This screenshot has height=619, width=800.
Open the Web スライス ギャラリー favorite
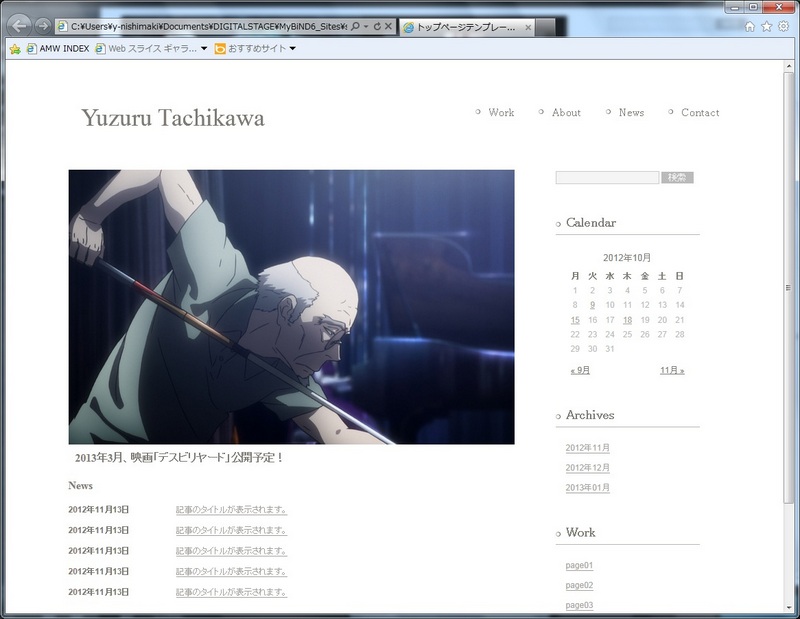click(146, 48)
